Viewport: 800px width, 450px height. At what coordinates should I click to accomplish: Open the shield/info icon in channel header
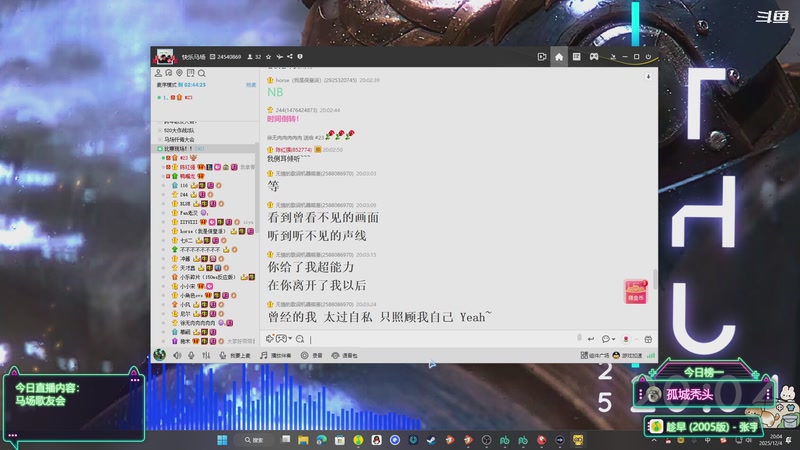[x=300, y=57]
